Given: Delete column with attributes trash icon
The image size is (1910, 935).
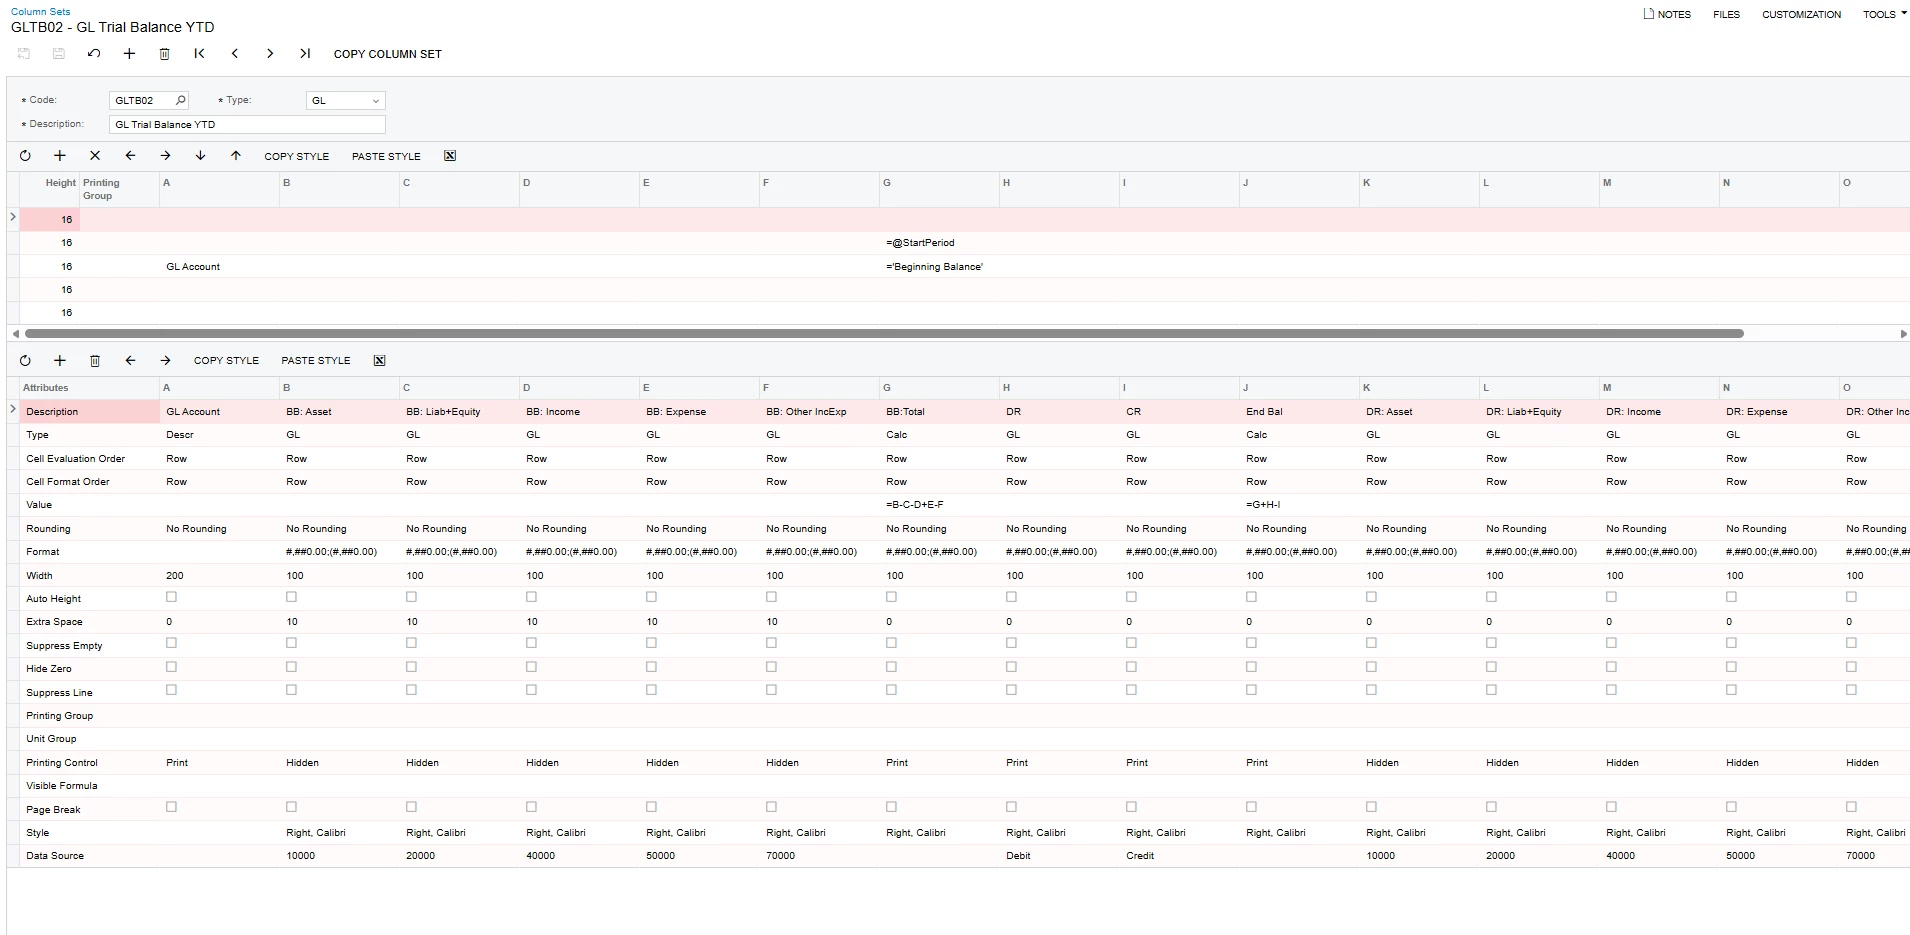Looking at the screenshot, I should tap(95, 361).
